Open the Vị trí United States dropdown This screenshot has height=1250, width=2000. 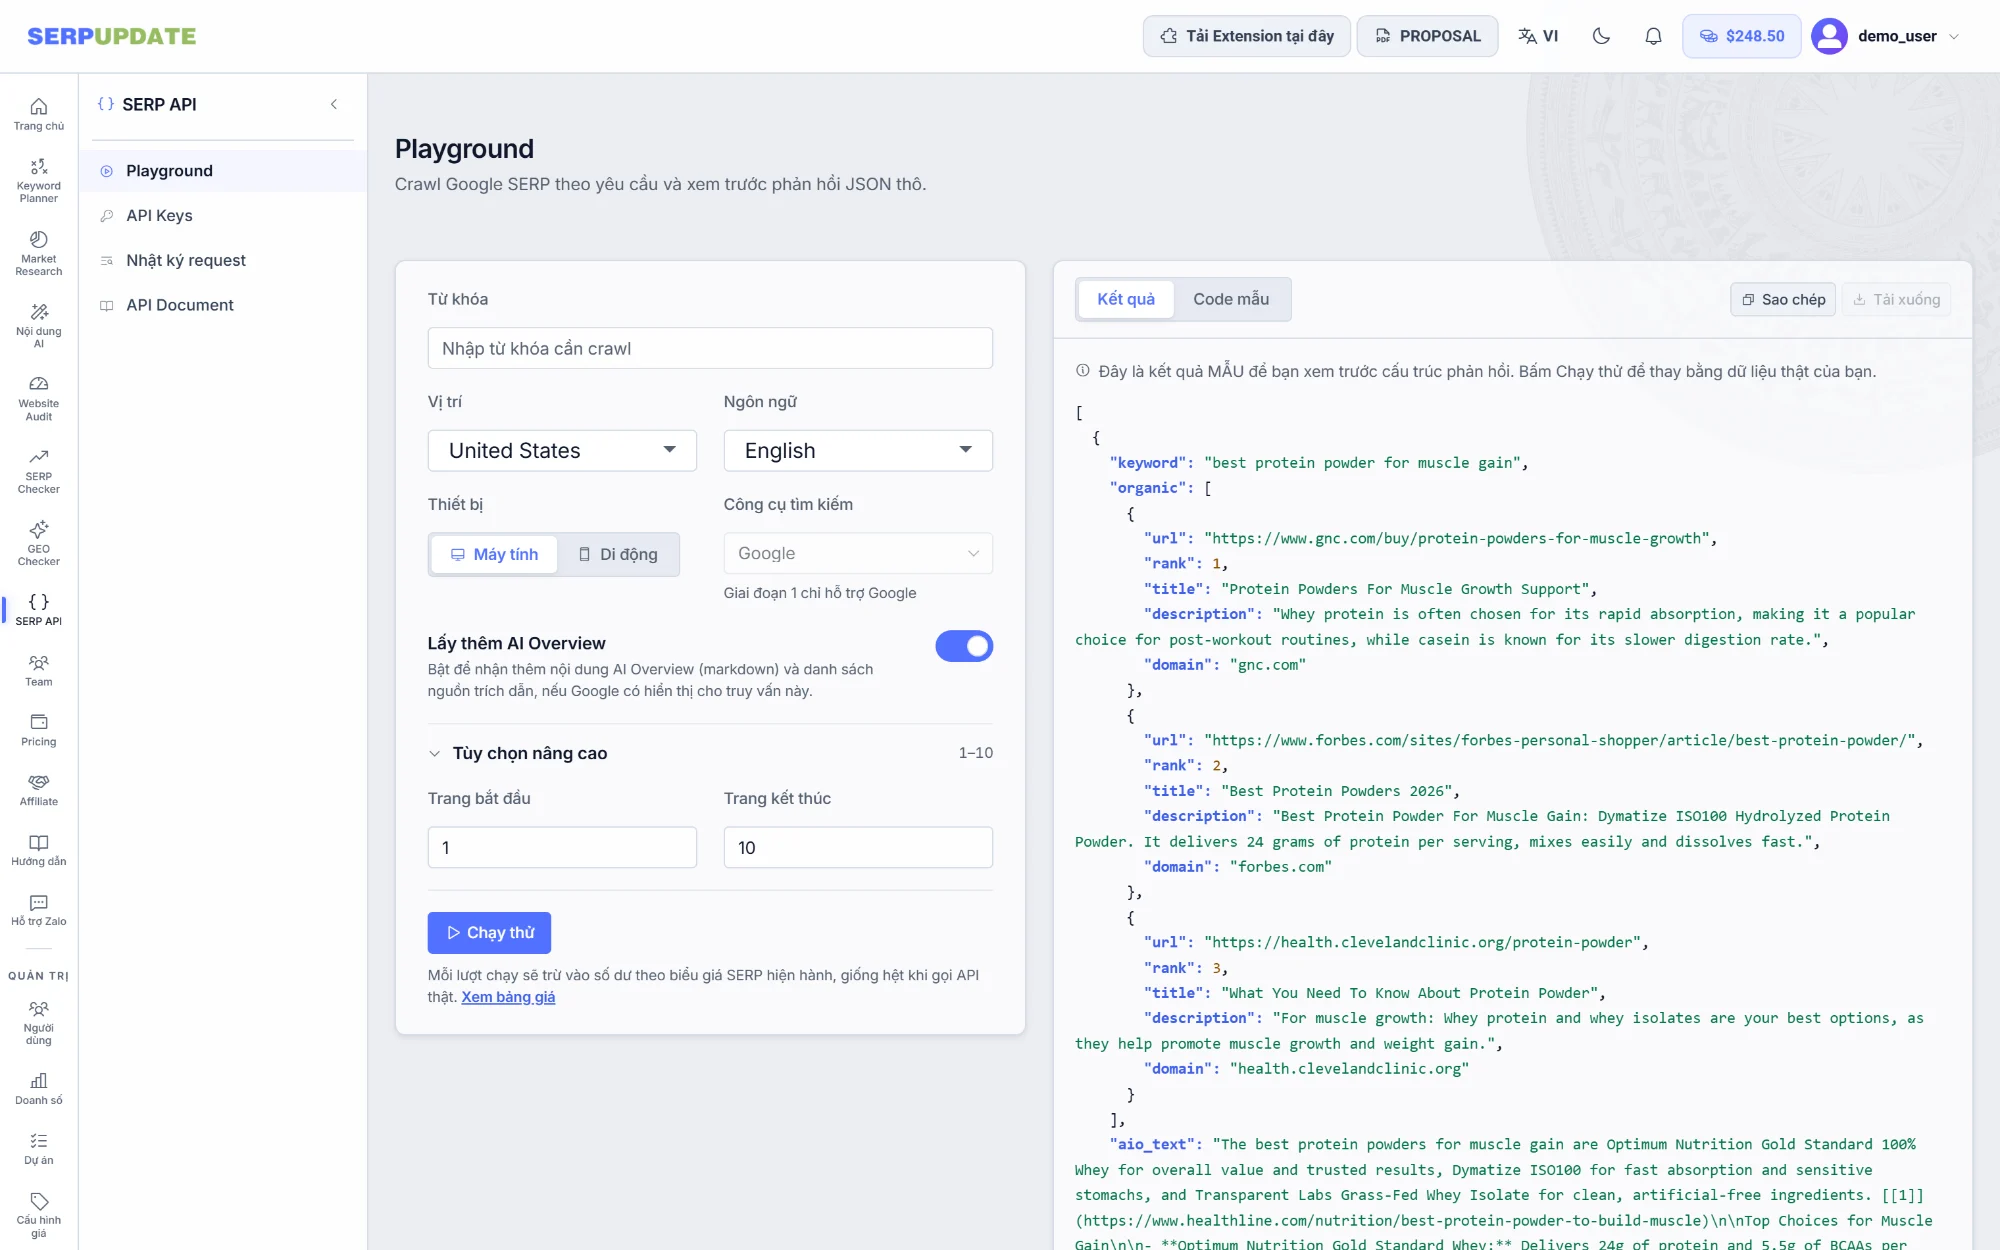(x=562, y=451)
